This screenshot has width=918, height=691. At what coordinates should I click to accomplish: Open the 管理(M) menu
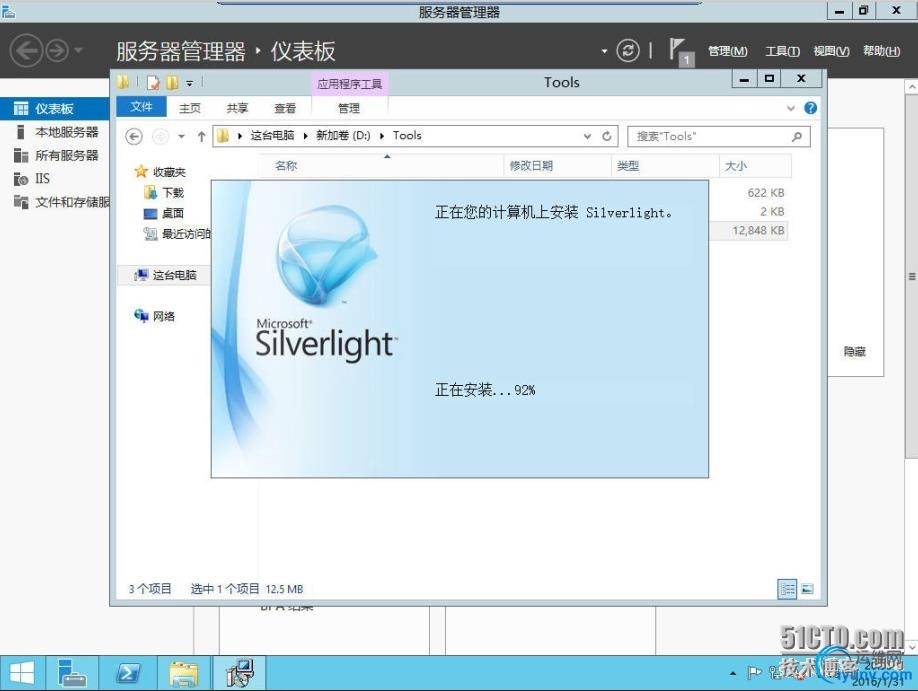(x=728, y=52)
